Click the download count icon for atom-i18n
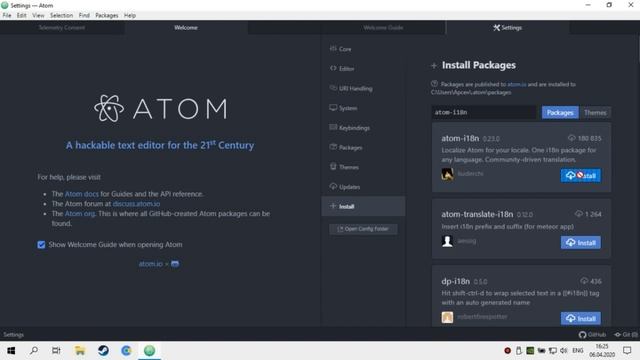 pos(571,138)
